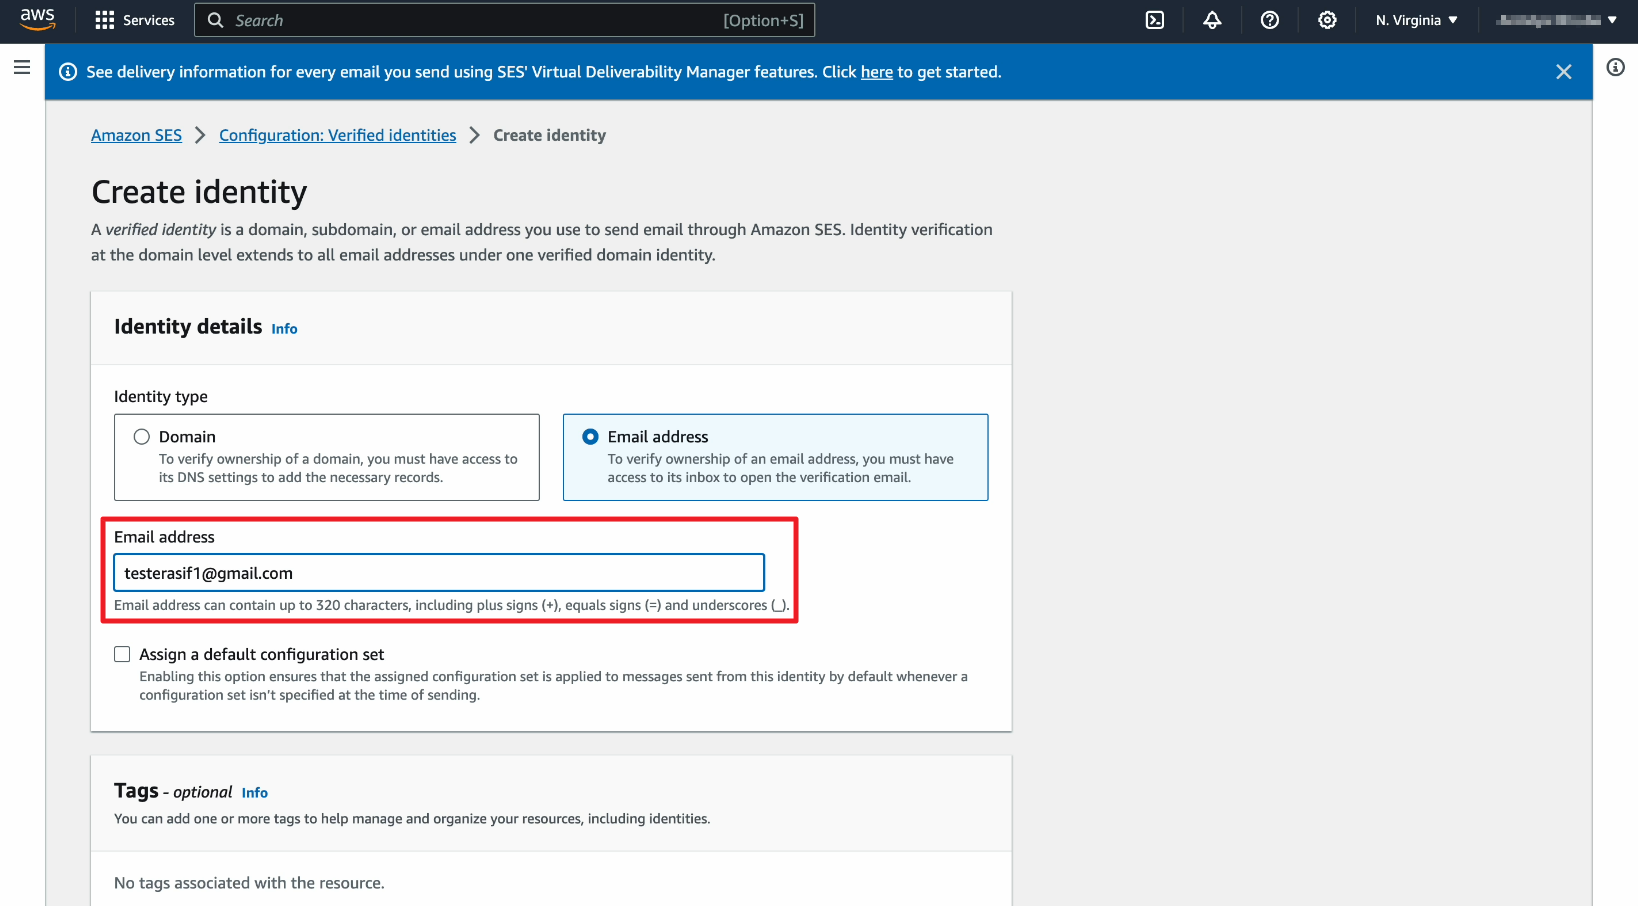Image resolution: width=1638 pixels, height=906 pixels.
Task: Select the Domain identity type
Action: point(142,437)
